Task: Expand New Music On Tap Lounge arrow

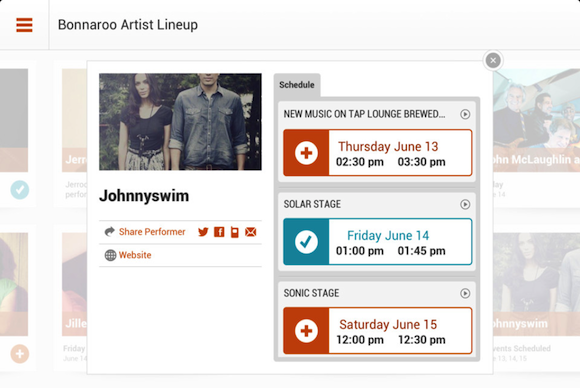Action: [465, 114]
